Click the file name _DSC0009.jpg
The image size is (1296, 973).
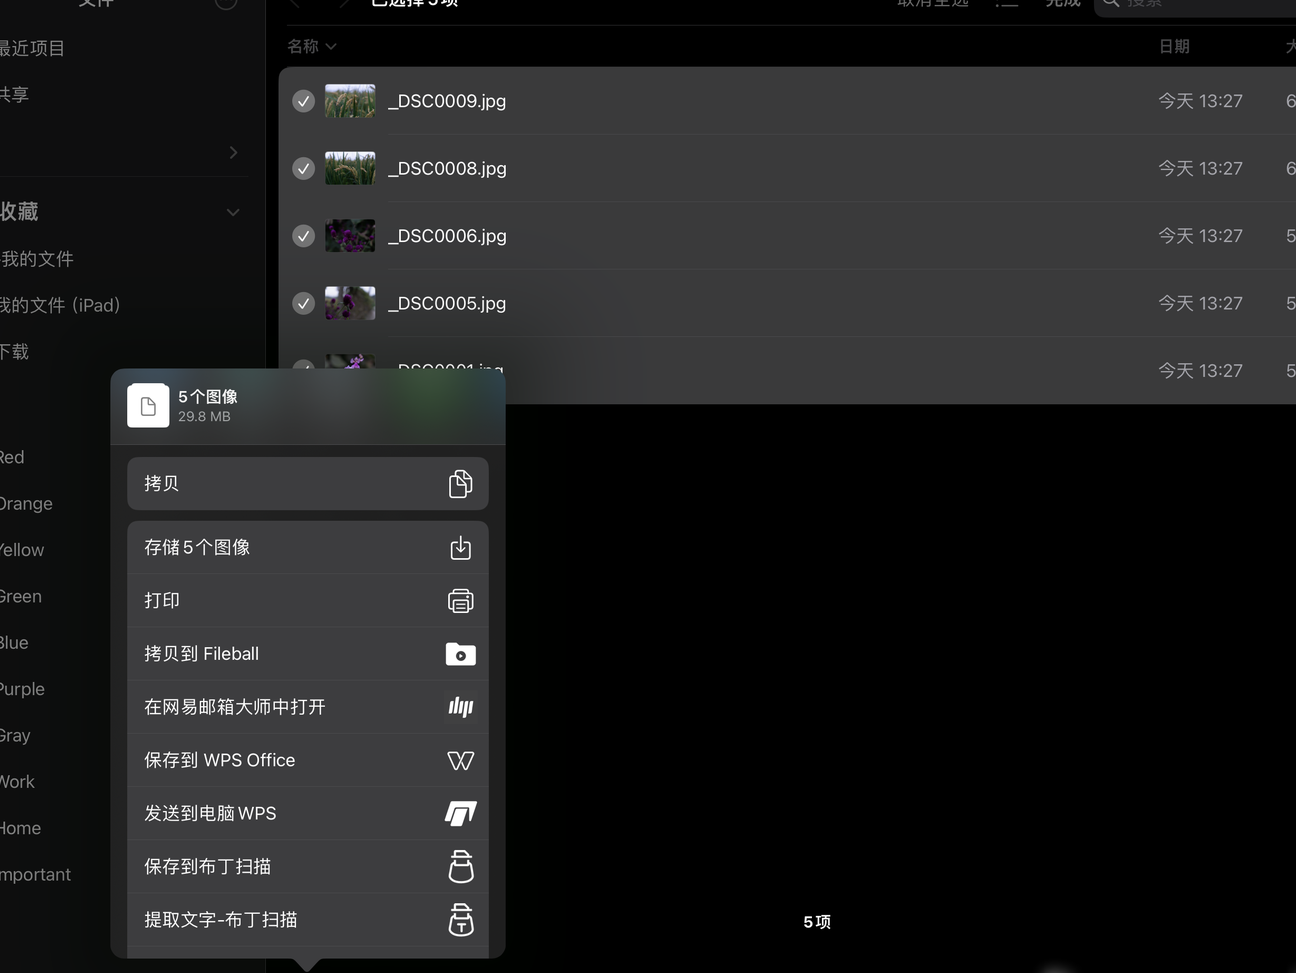(447, 101)
